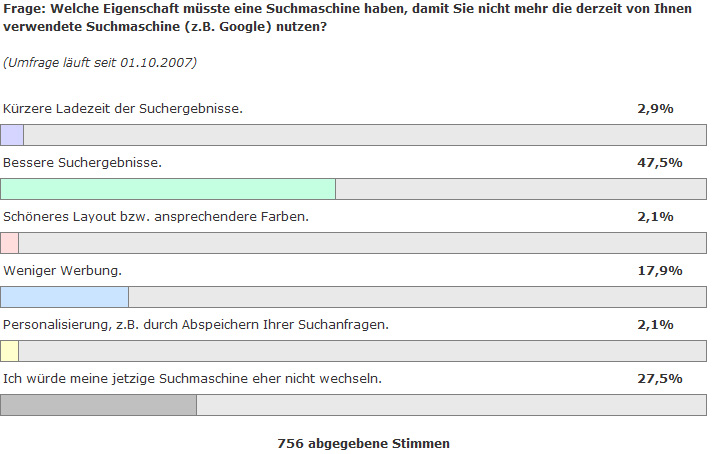Viewport: 713px width, 454px height.
Task: Click the dark gray filled bar for nicht wechseln
Action: (x=99, y=405)
